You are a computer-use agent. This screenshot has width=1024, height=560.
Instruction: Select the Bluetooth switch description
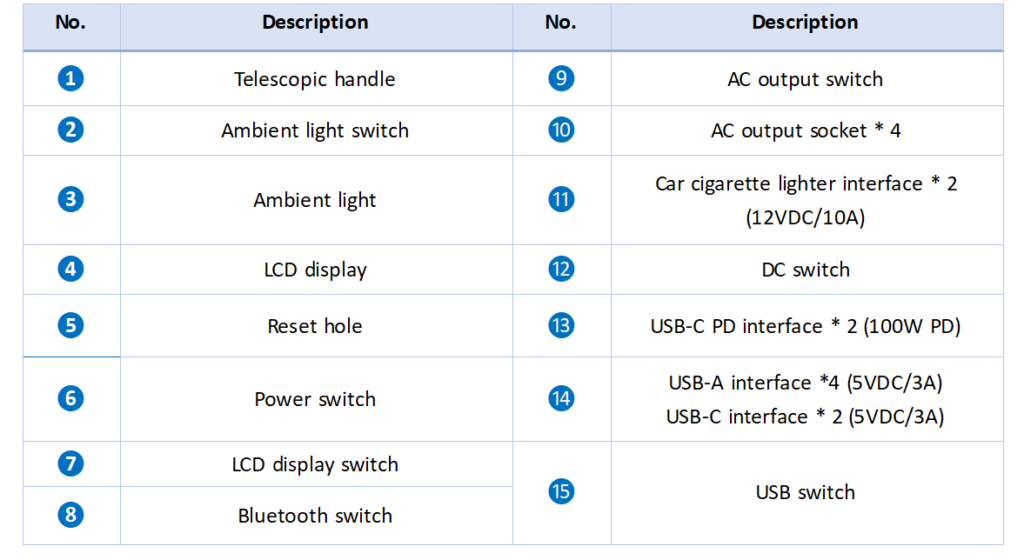point(315,516)
